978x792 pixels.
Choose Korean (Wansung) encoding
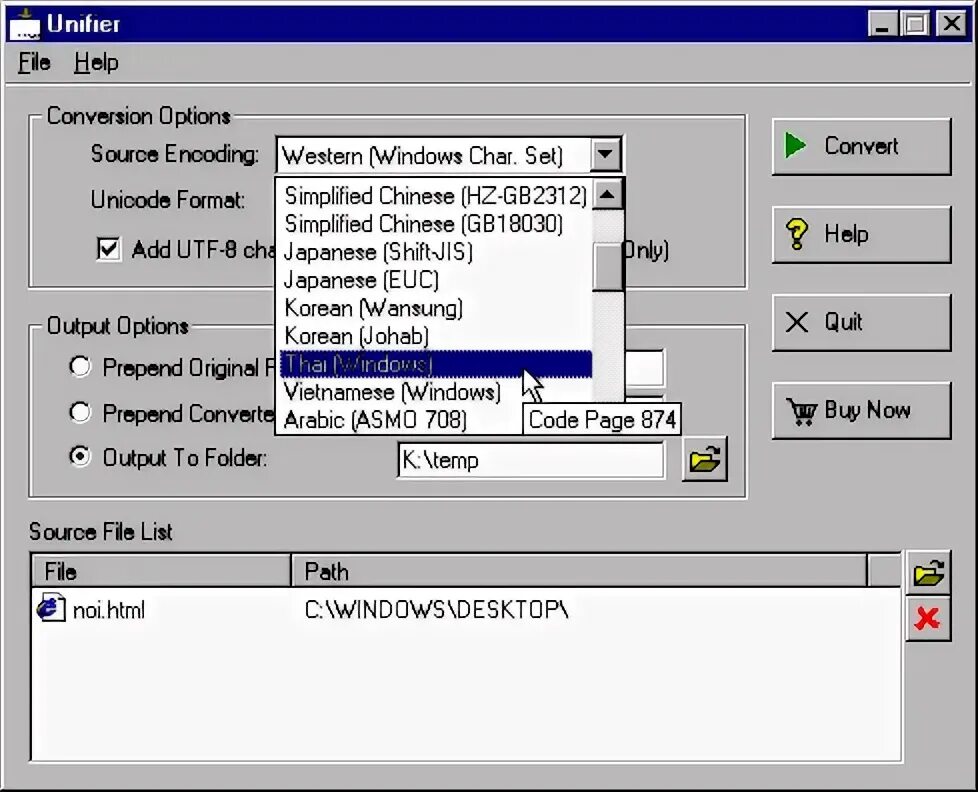click(435, 308)
